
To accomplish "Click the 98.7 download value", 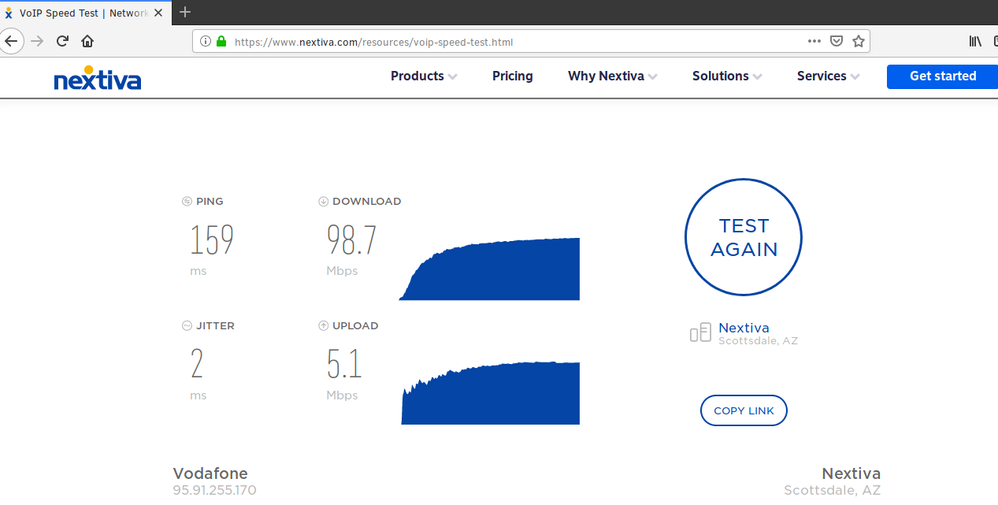I will click(x=351, y=240).
